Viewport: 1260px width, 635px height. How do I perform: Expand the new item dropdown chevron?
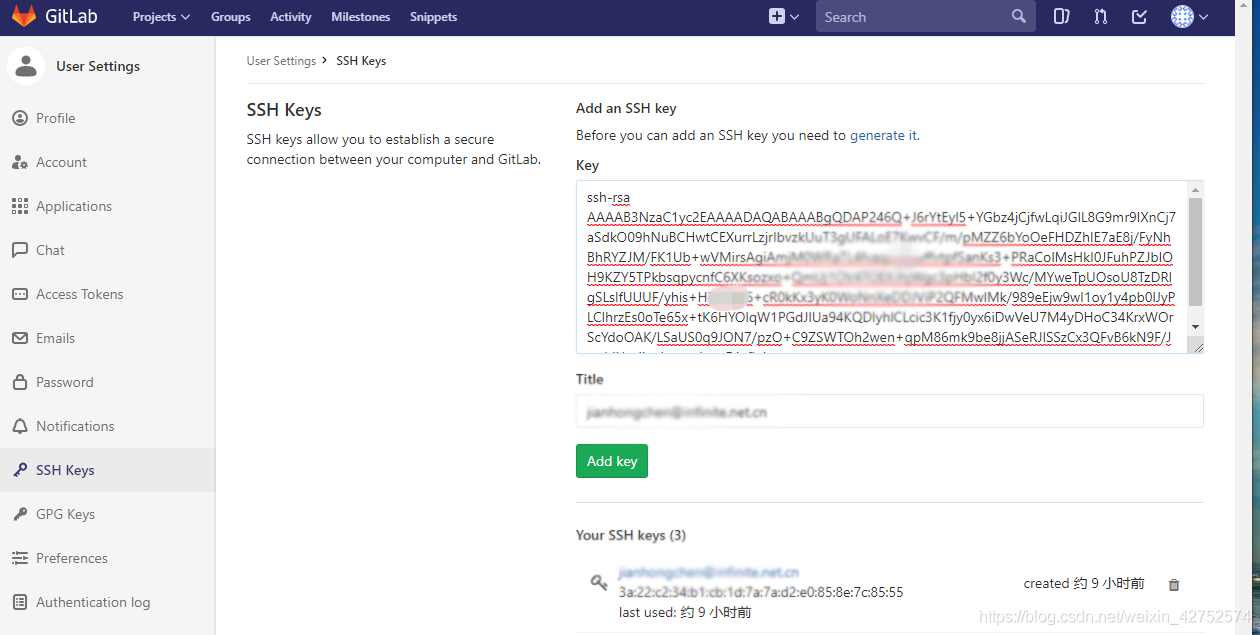(795, 17)
